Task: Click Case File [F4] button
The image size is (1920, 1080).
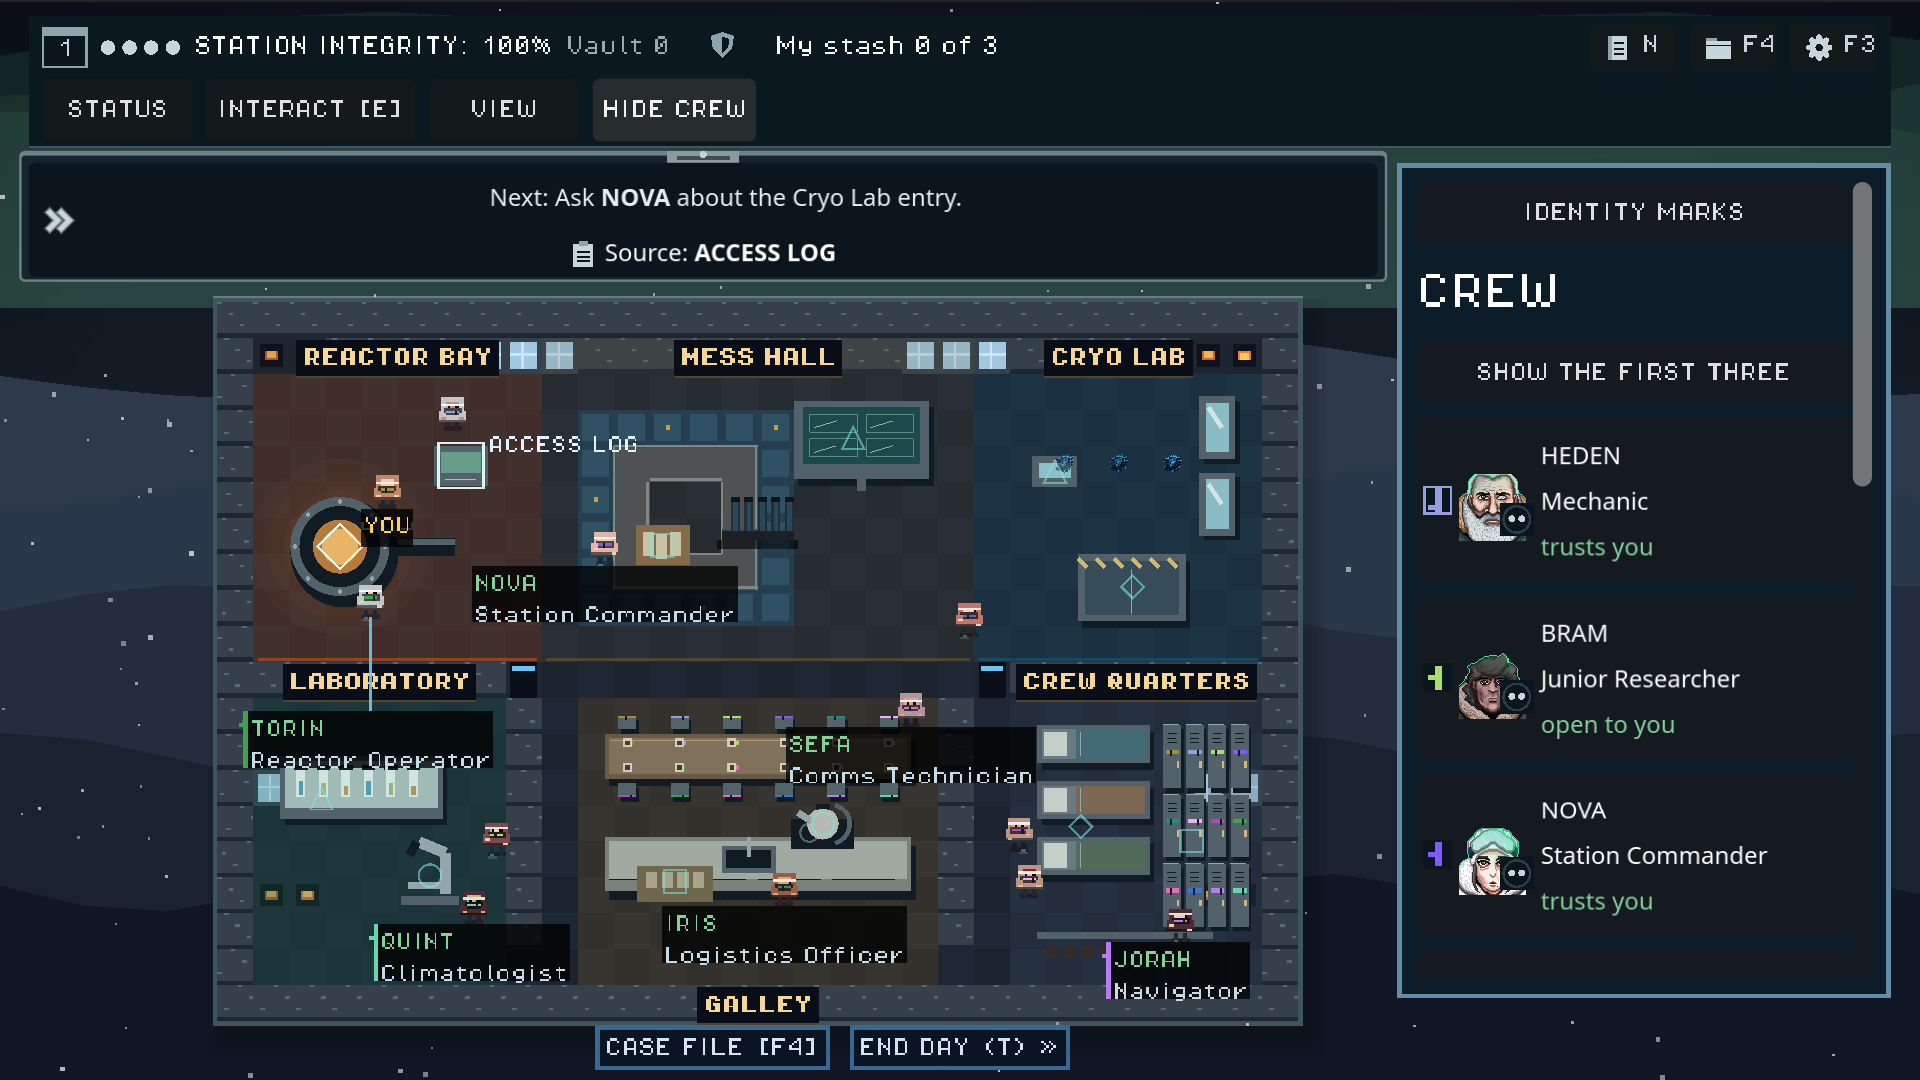Action: click(712, 1047)
